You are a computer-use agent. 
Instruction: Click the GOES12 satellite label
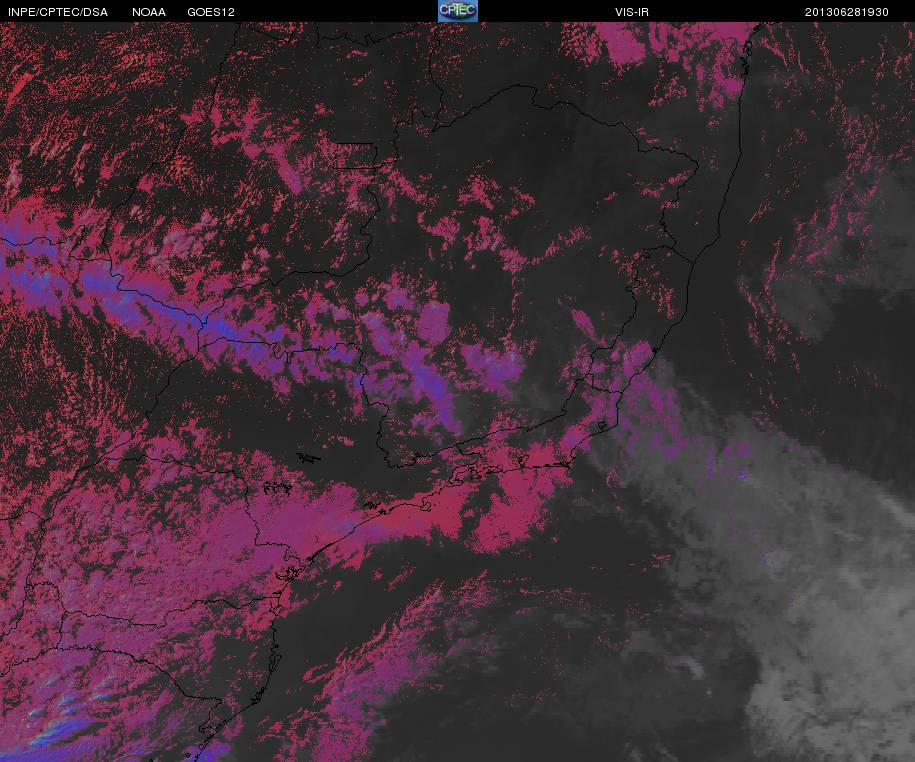coord(211,12)
